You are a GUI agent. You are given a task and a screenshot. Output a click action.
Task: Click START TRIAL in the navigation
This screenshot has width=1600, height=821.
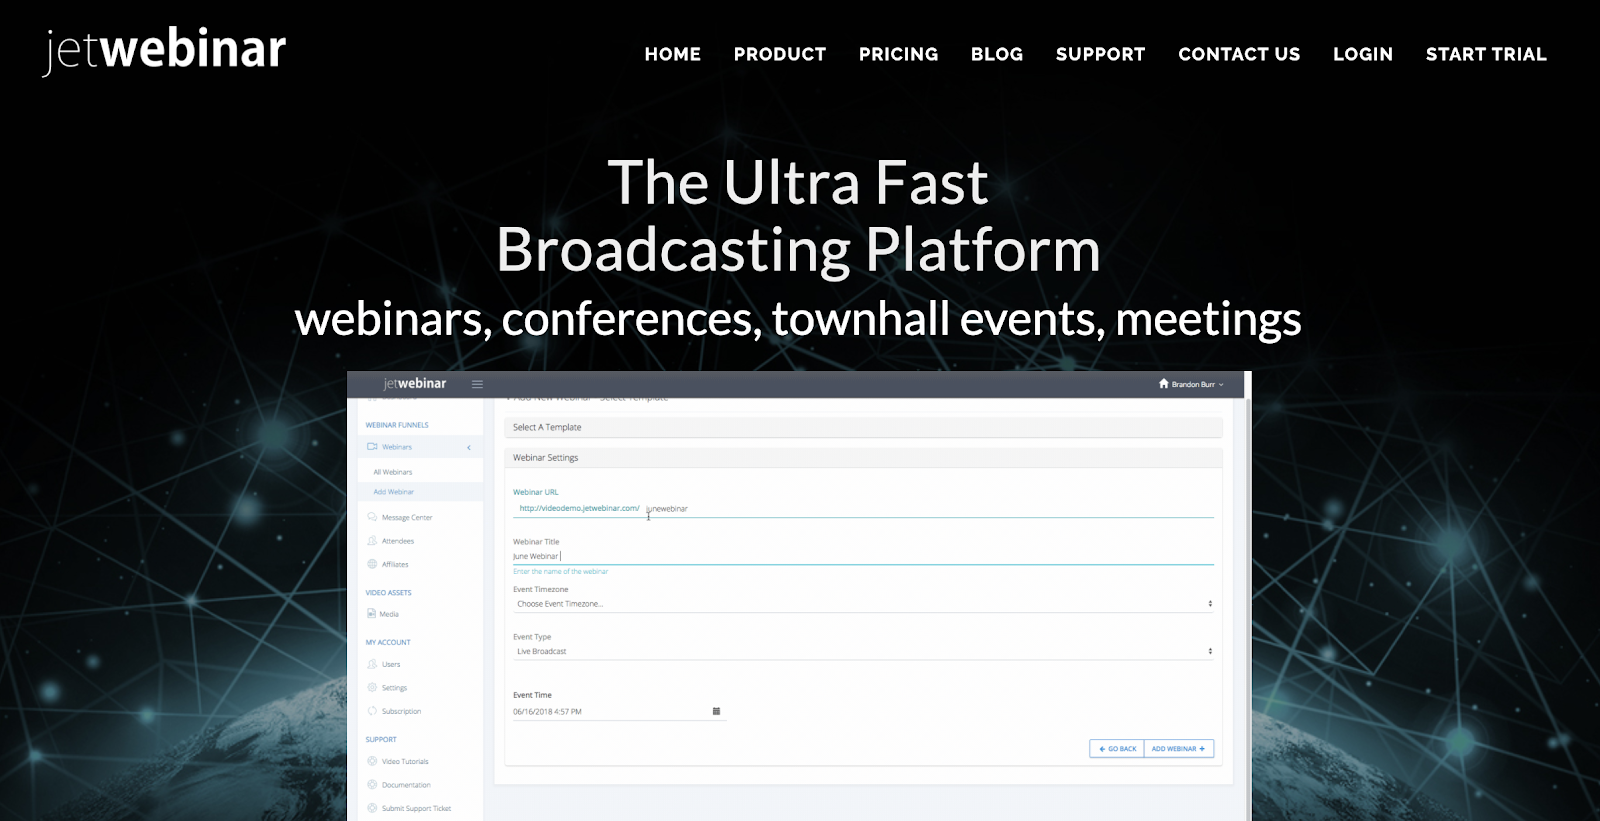click(1486, 54)
